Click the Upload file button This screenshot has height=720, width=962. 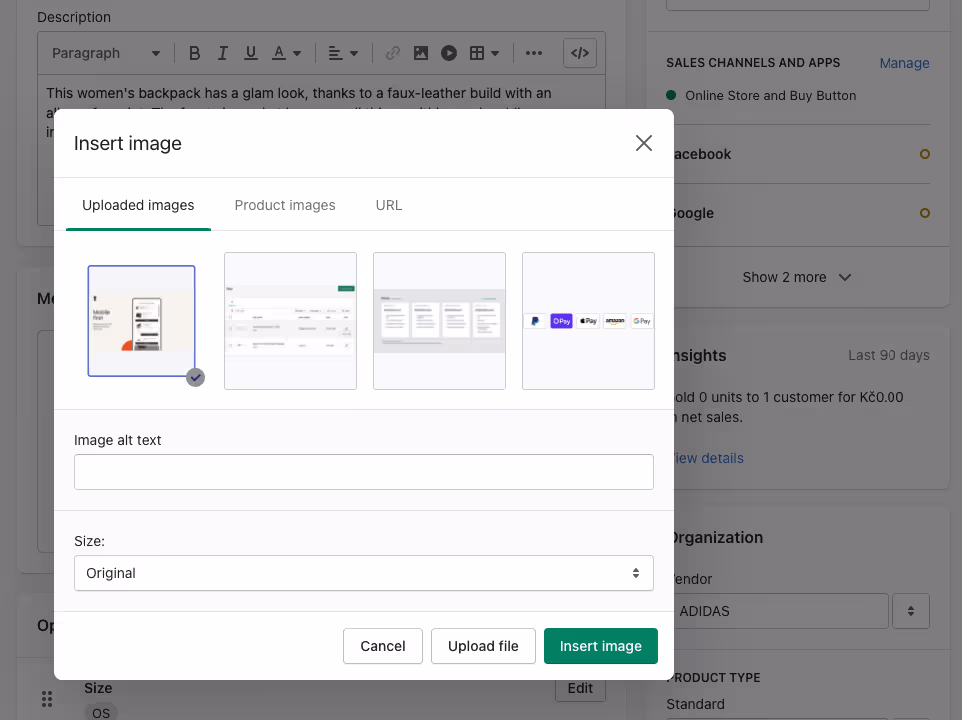483,646
